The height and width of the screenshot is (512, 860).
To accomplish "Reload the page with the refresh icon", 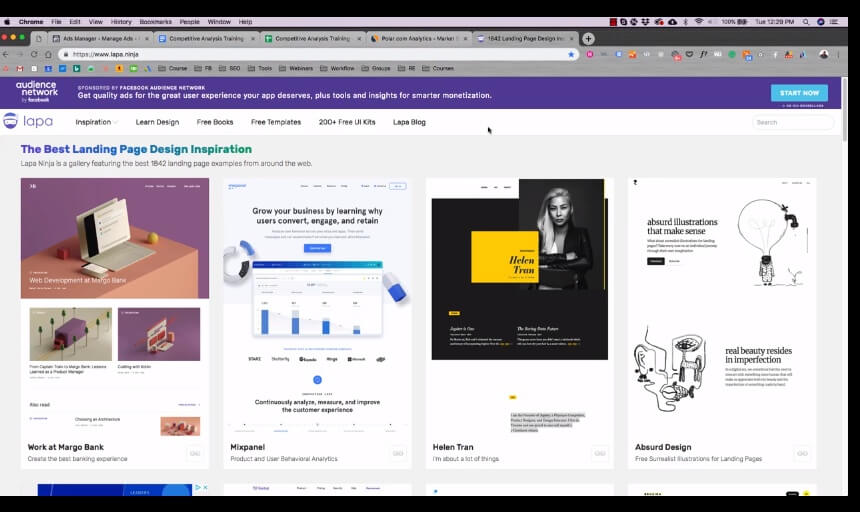I will (x=34, y=54).
